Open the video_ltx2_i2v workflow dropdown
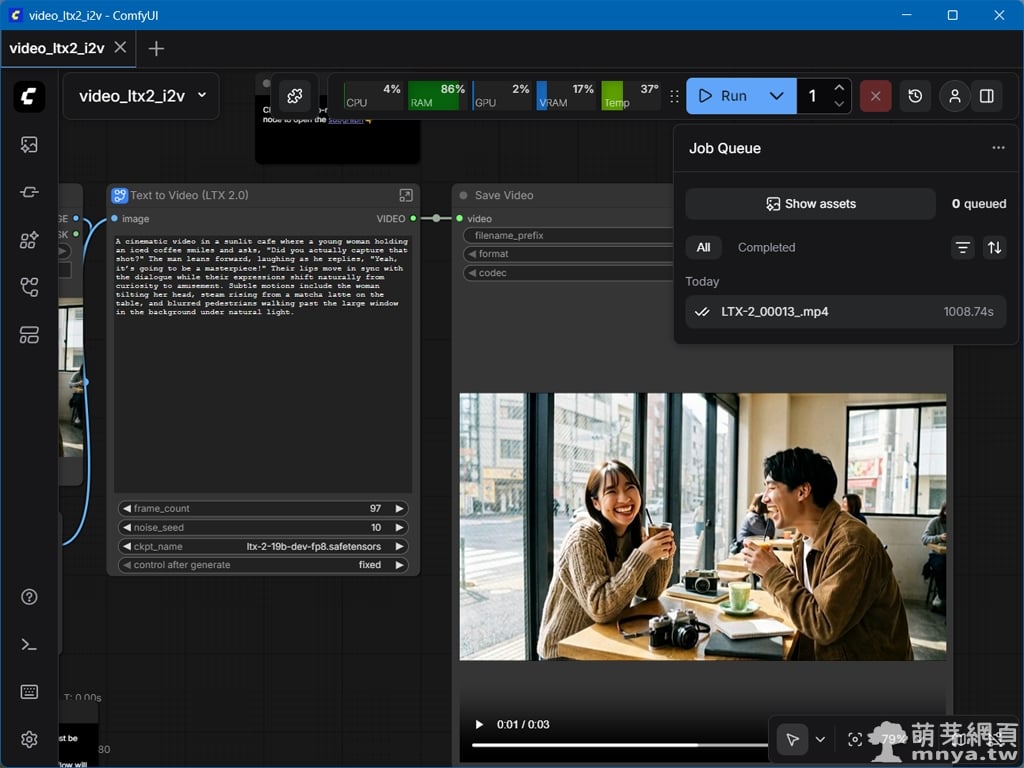The image size is (1024, 768). click(x=141, y=96)
